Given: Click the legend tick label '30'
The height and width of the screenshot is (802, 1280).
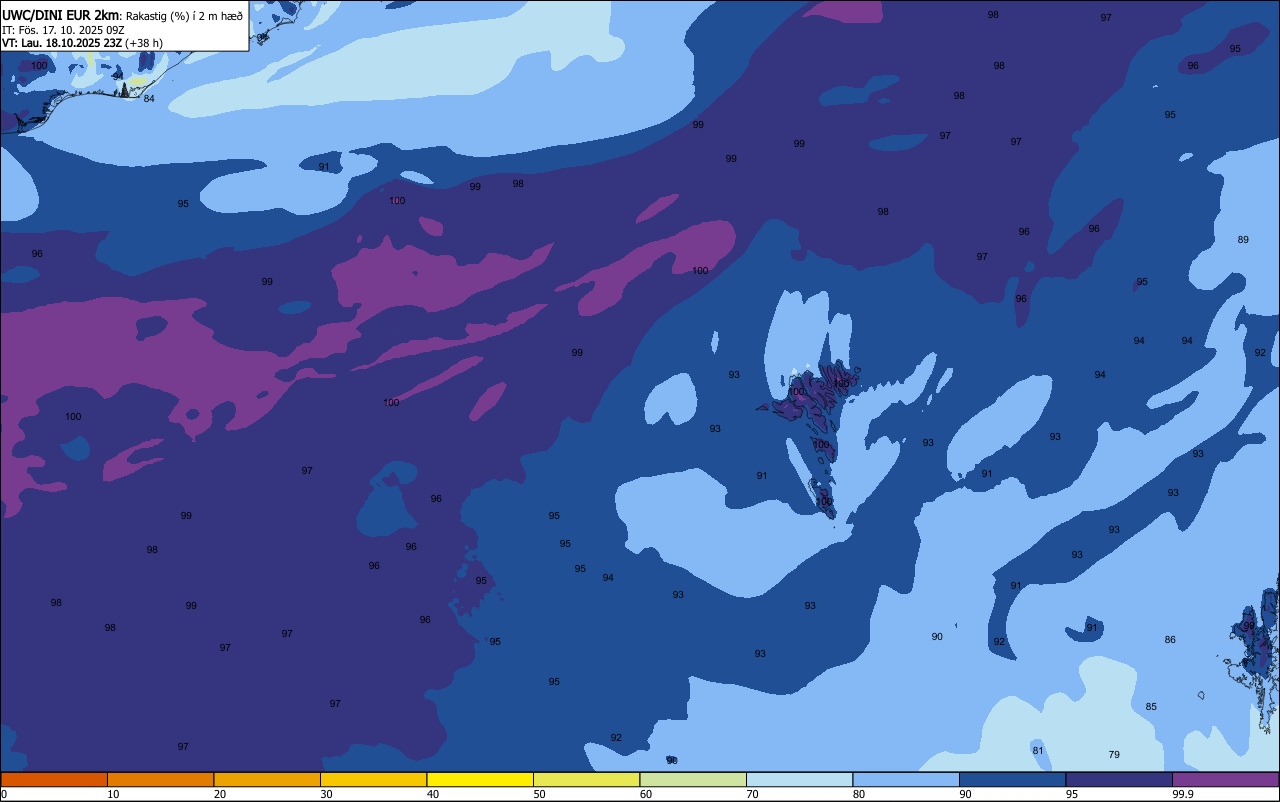Looking at the screenshot, I should click(x=326, y=794).
